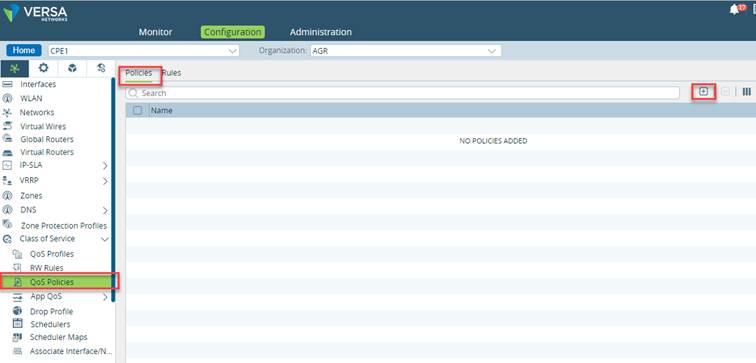Open Zones in the sidebar
Screen dimensions: 756x363
click(x=31, y=196)
